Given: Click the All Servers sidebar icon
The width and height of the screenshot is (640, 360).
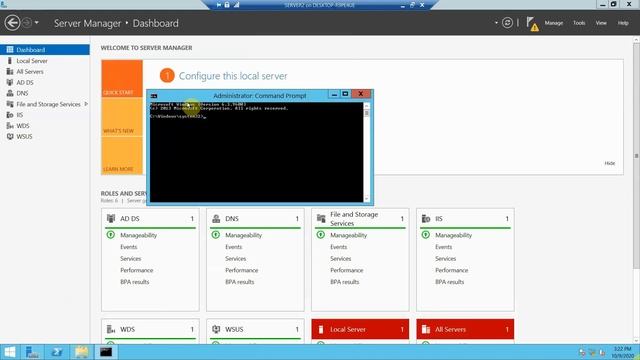Looking at the screenshot, I should point(10,71).
